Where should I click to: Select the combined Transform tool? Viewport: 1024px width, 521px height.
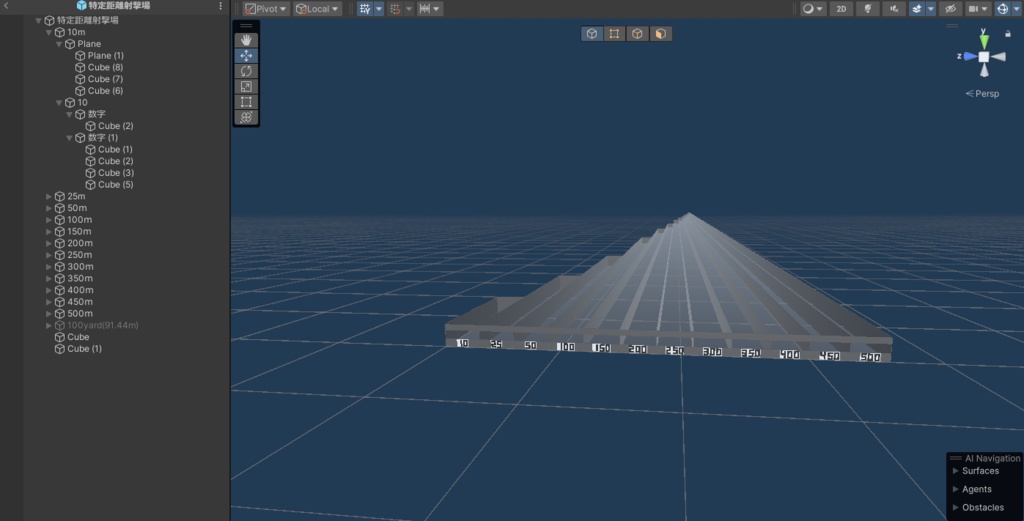(246, 117)
